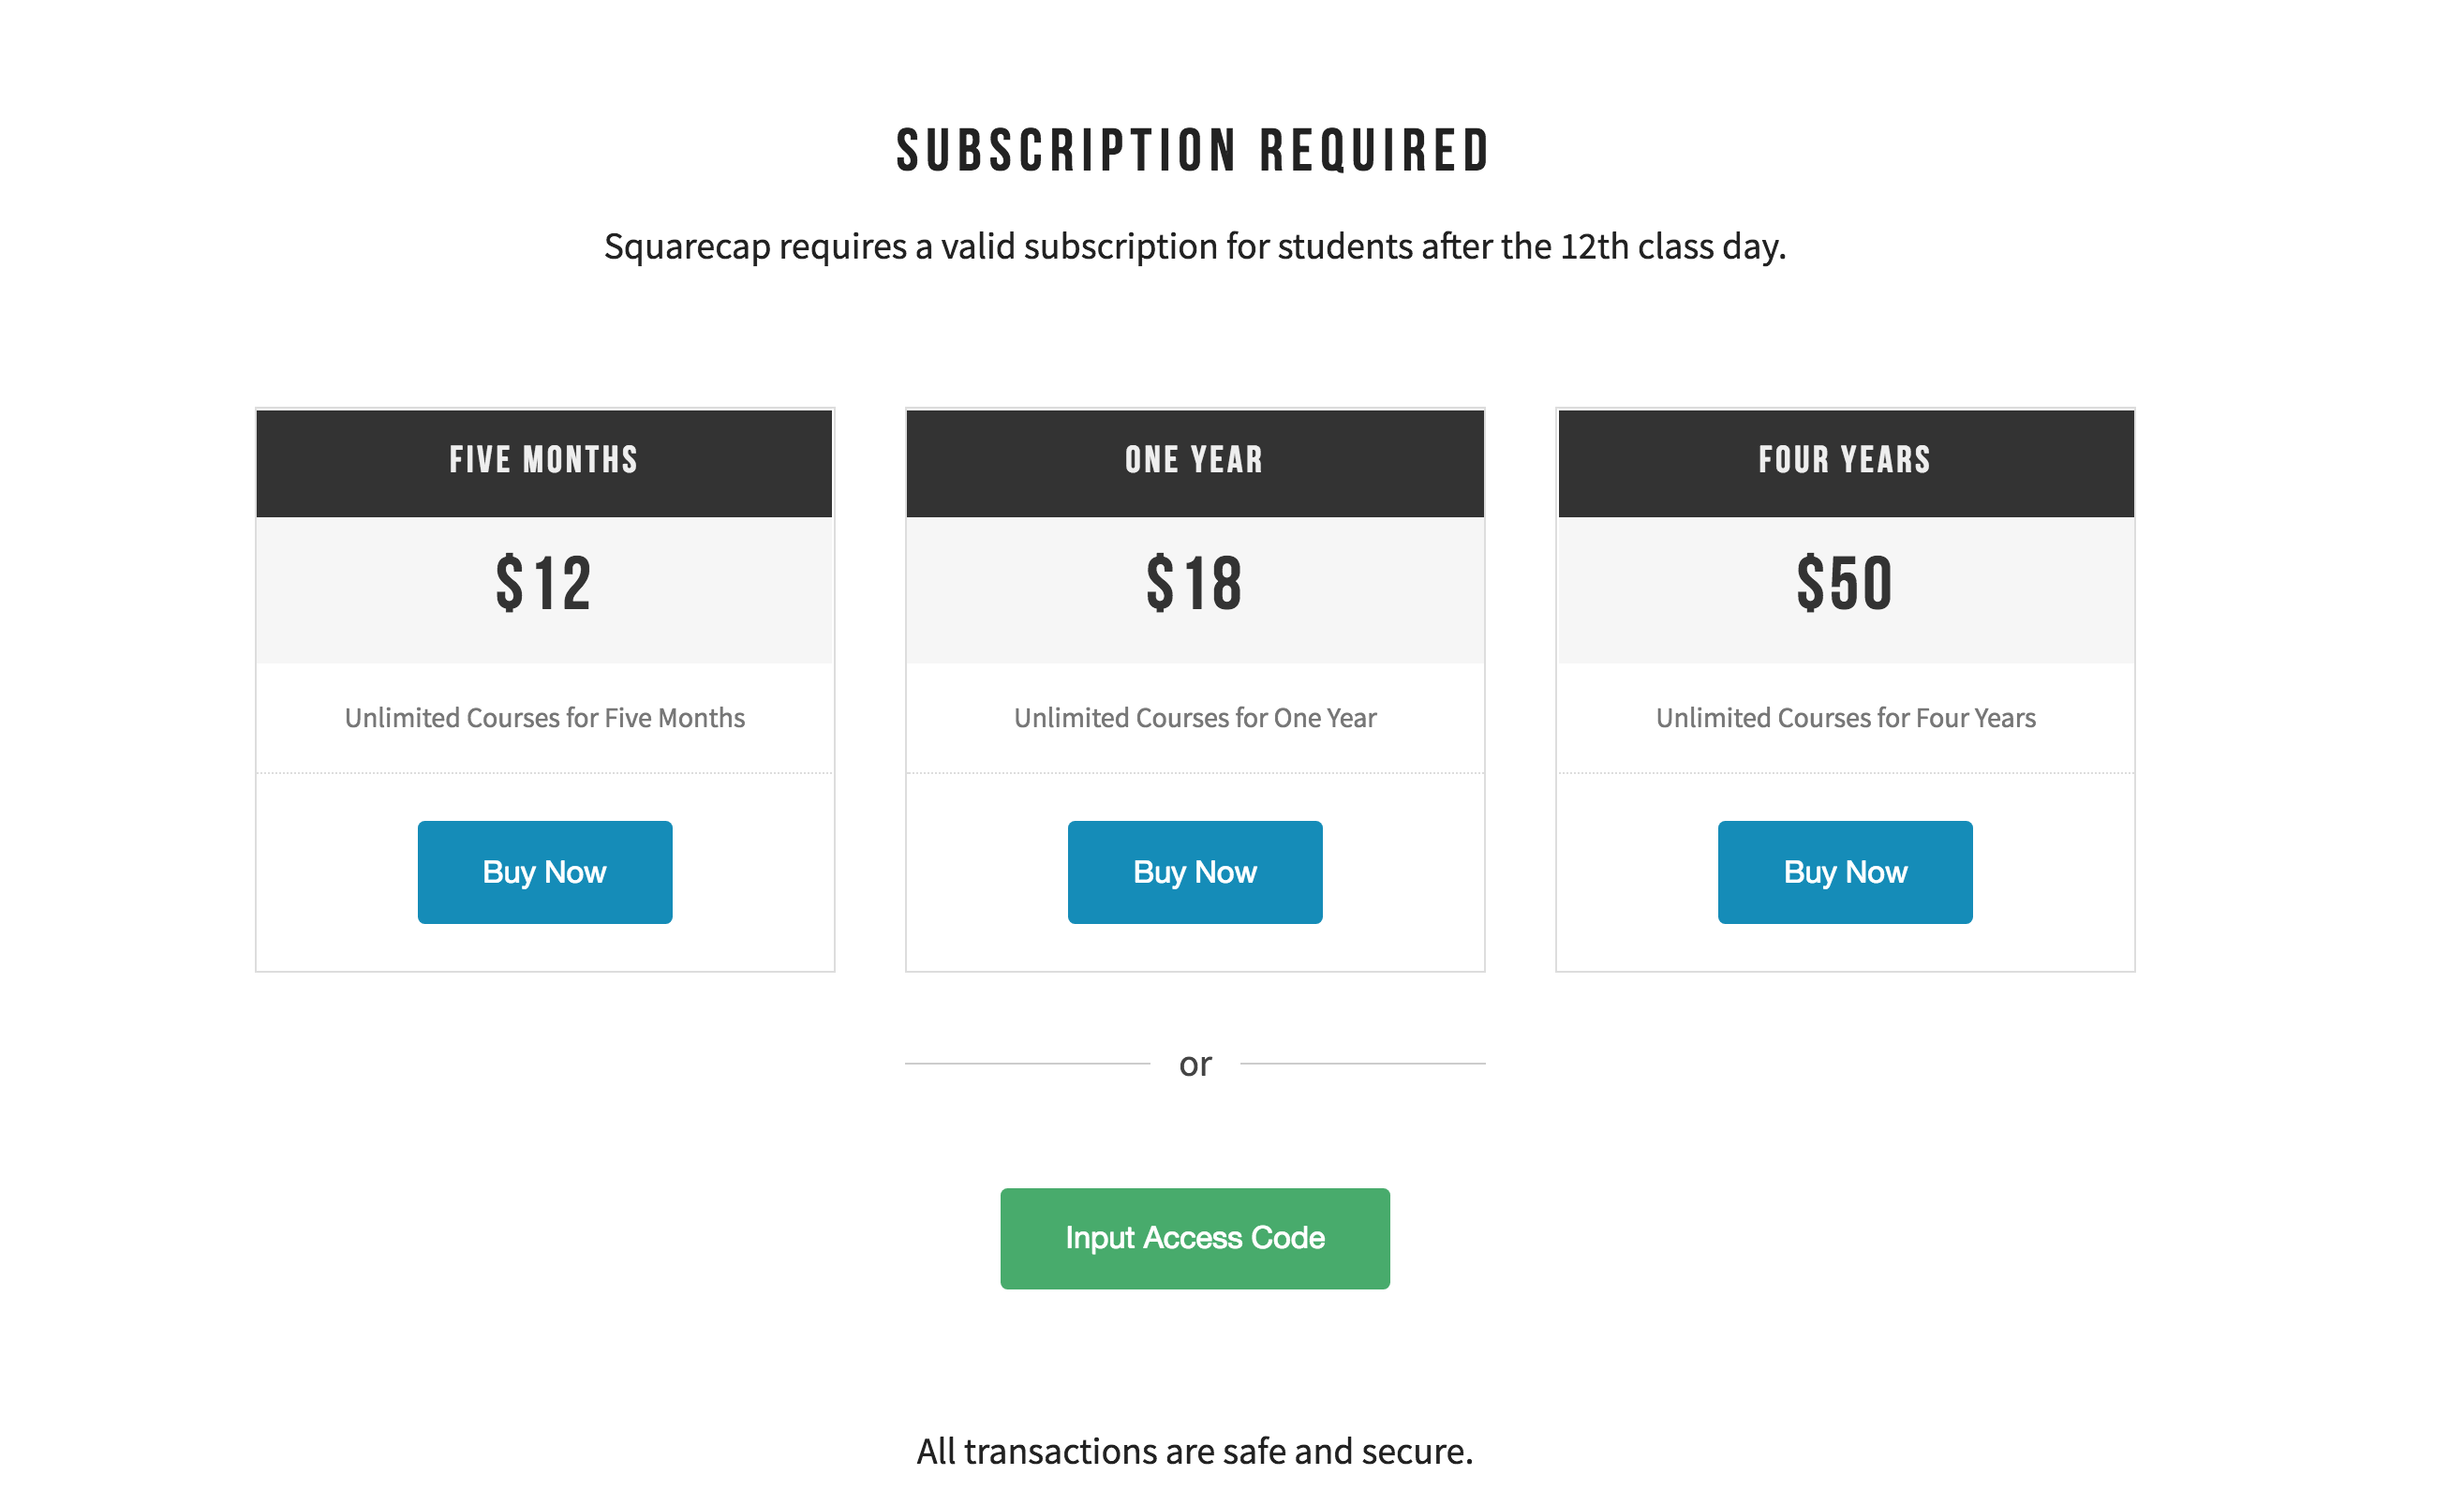This screenshot has width=2464, height=1490.
Task: Click the Unlimited Courses for One Year text
Action: pyautogui.click(x=1194, y=718)
